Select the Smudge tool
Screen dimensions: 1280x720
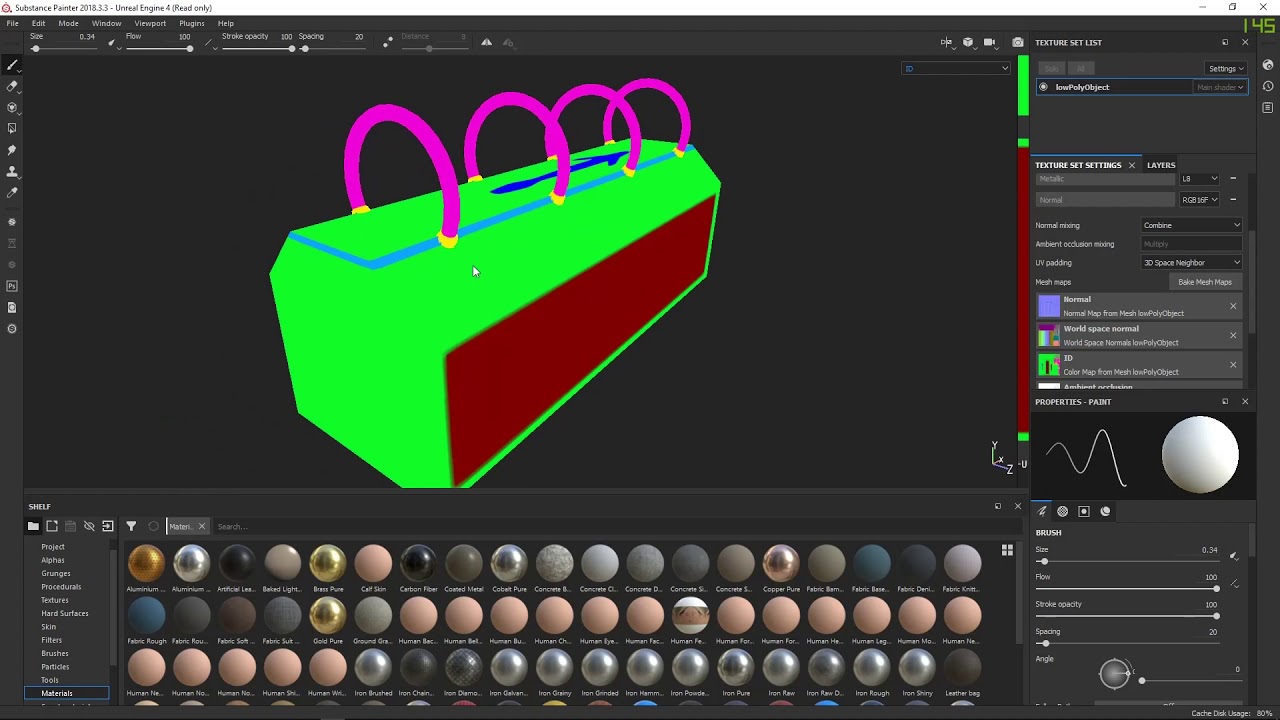12,149
